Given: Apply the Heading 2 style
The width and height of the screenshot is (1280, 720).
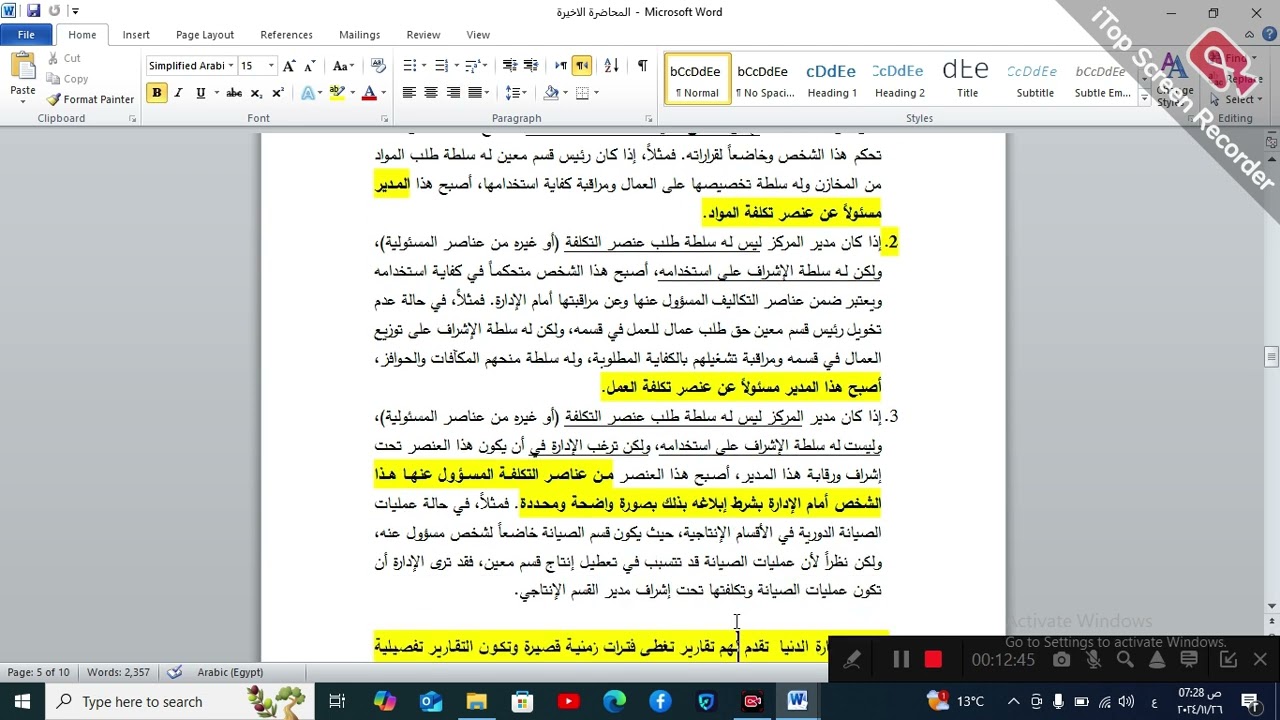Looking at the screenshot, I should pos(899,80).
